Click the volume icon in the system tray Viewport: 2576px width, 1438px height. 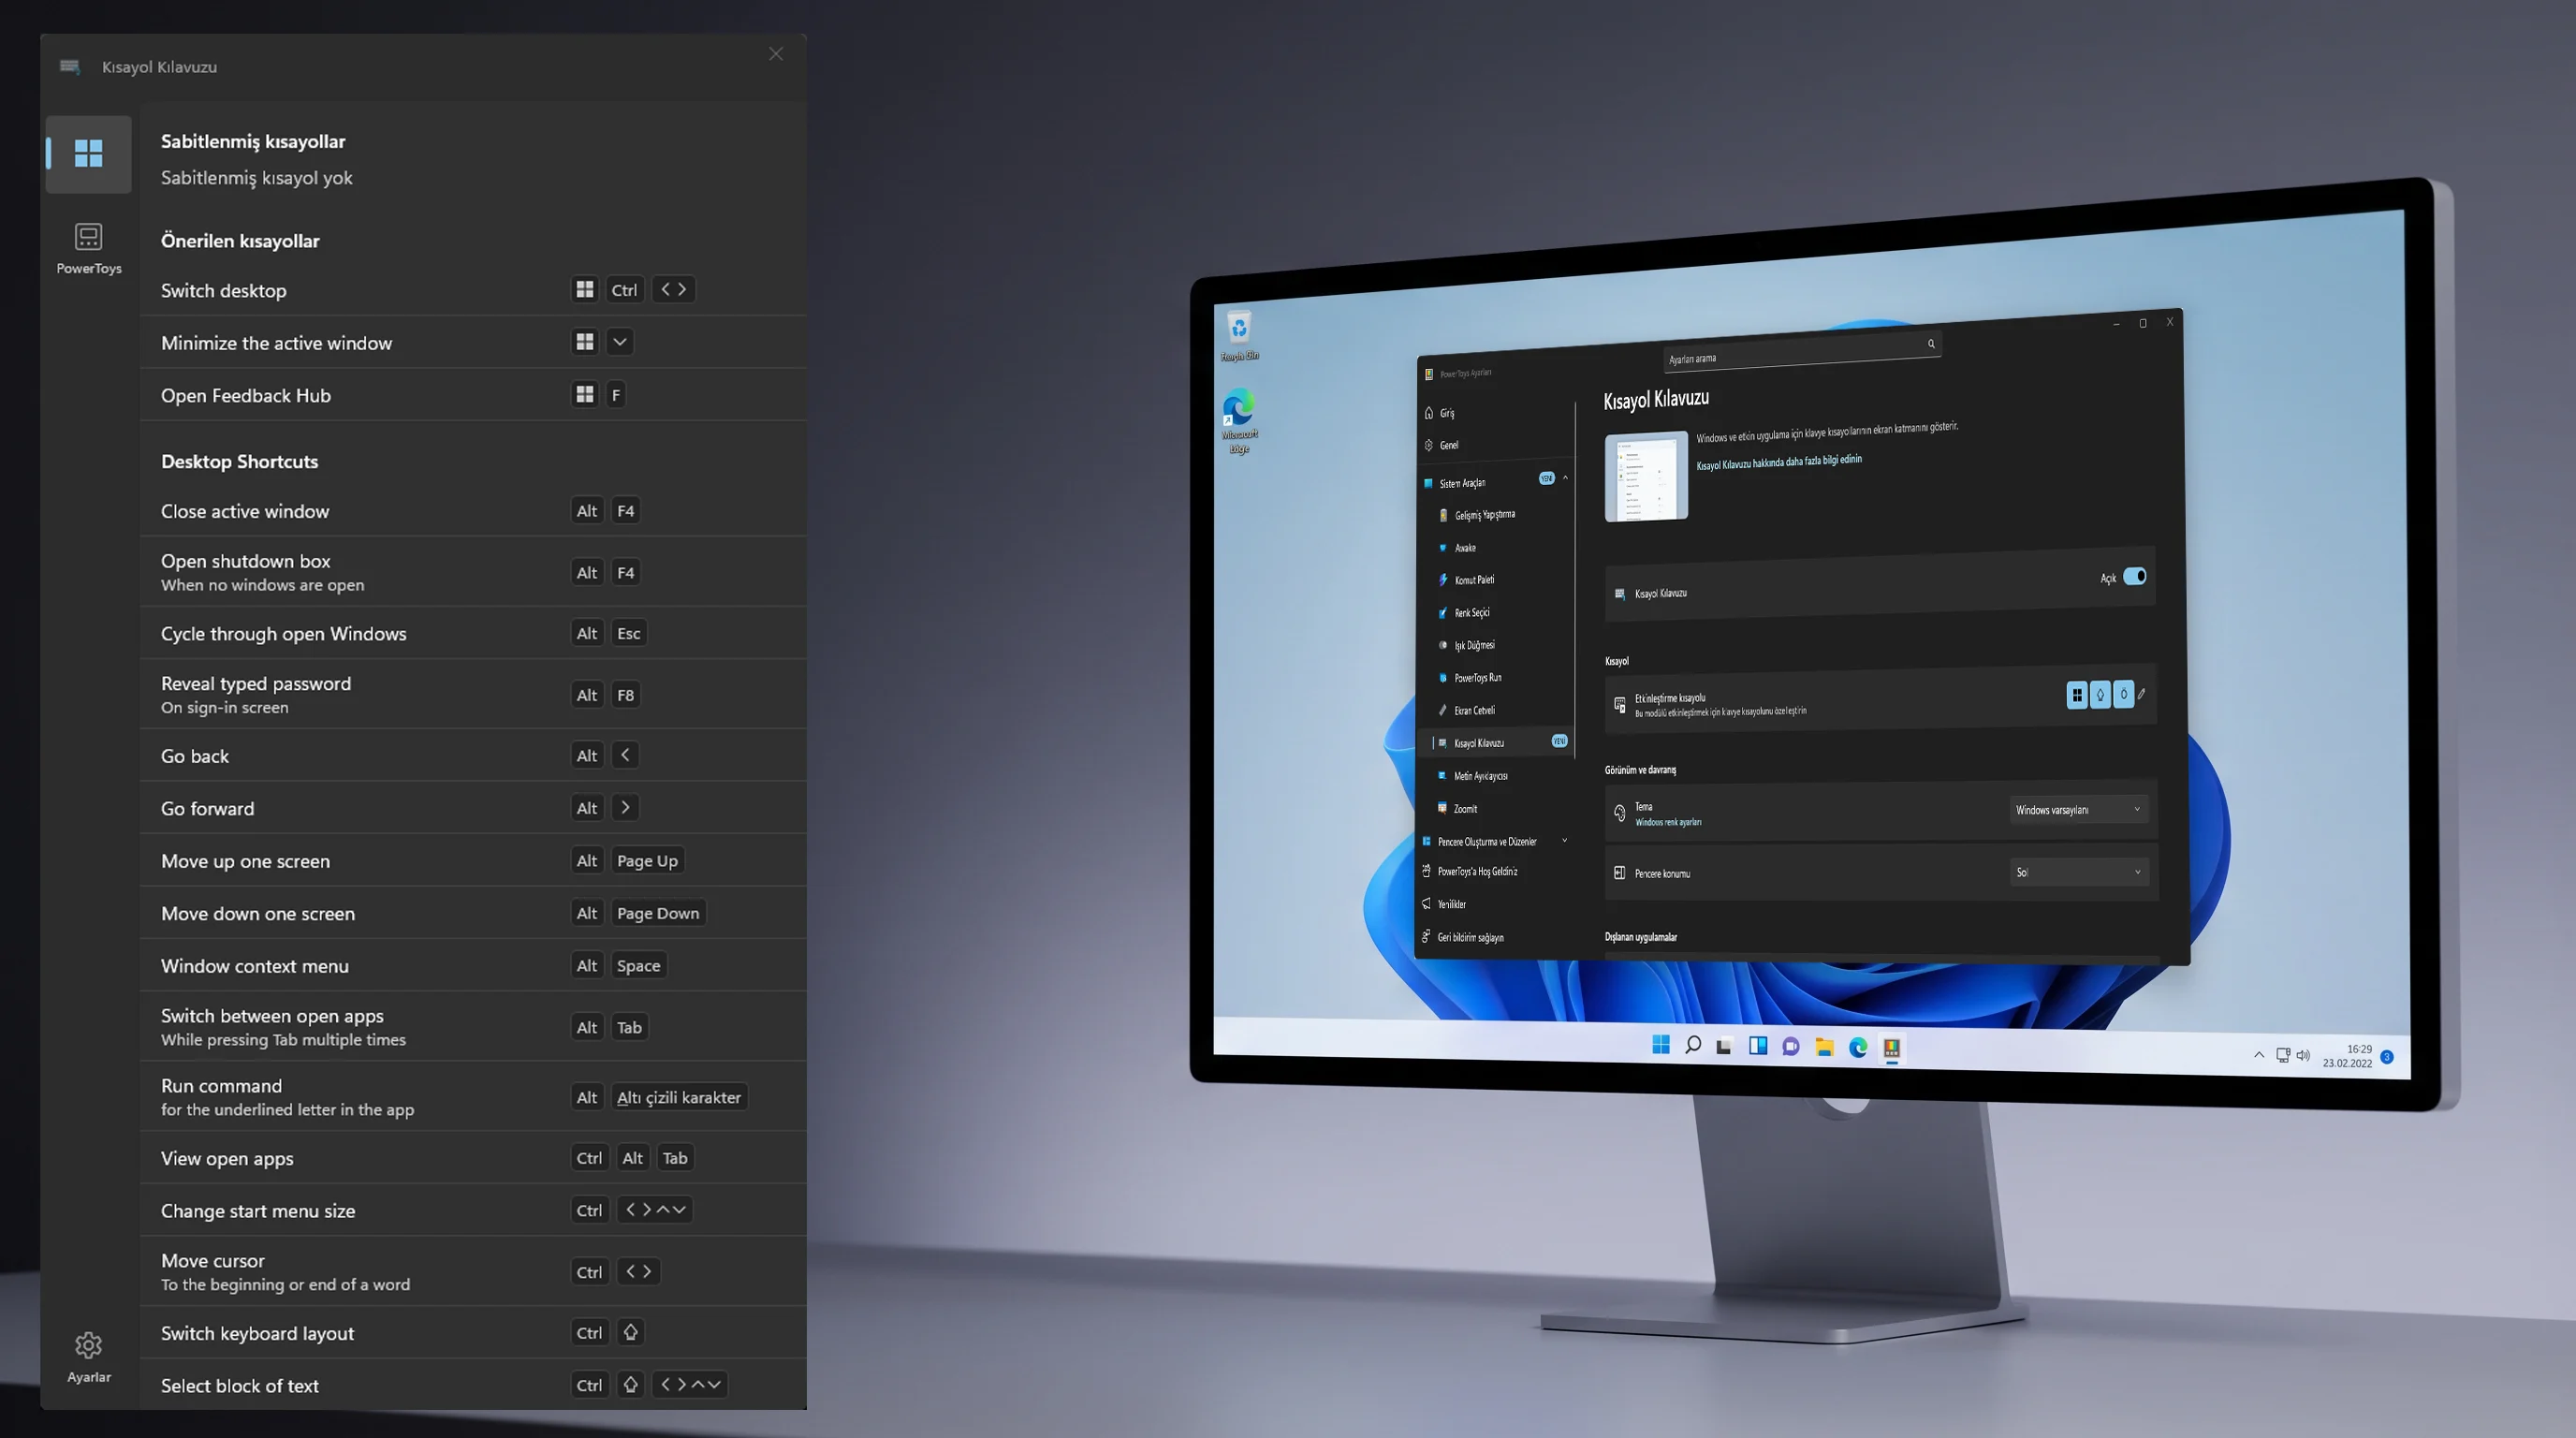pos(2303,1055)
